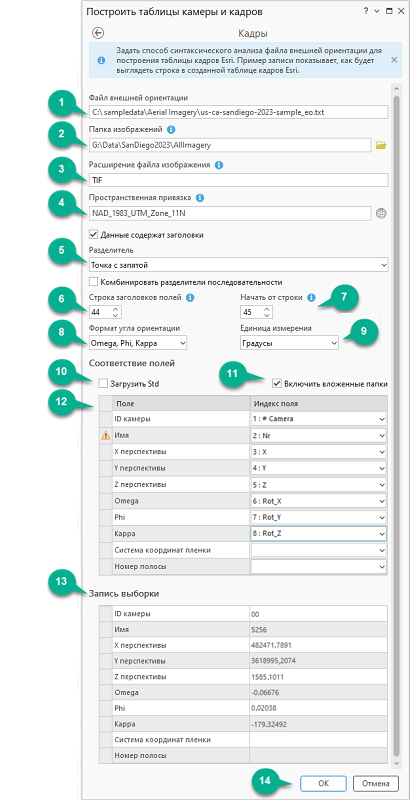This screenshot has width=410, height=800.
Task: Enable Комбинировать разделители последовательности checkbox
Action: pos(93,282)
